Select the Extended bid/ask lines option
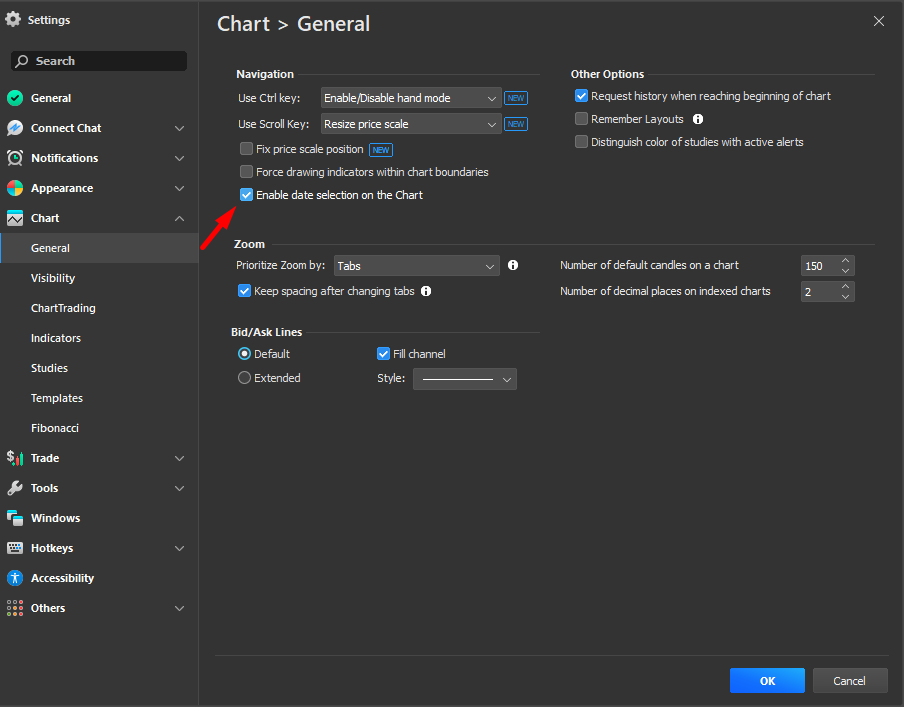The width and height of the screenshot is (904, 707). tap(245, 378)
